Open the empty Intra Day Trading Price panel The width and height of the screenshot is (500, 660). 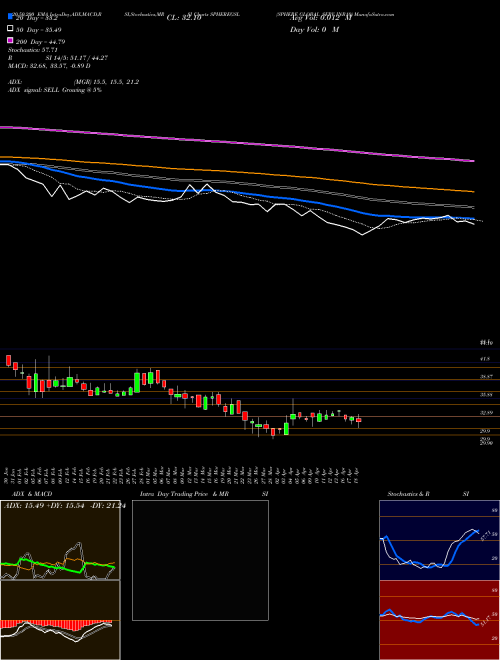click(200, 560)
